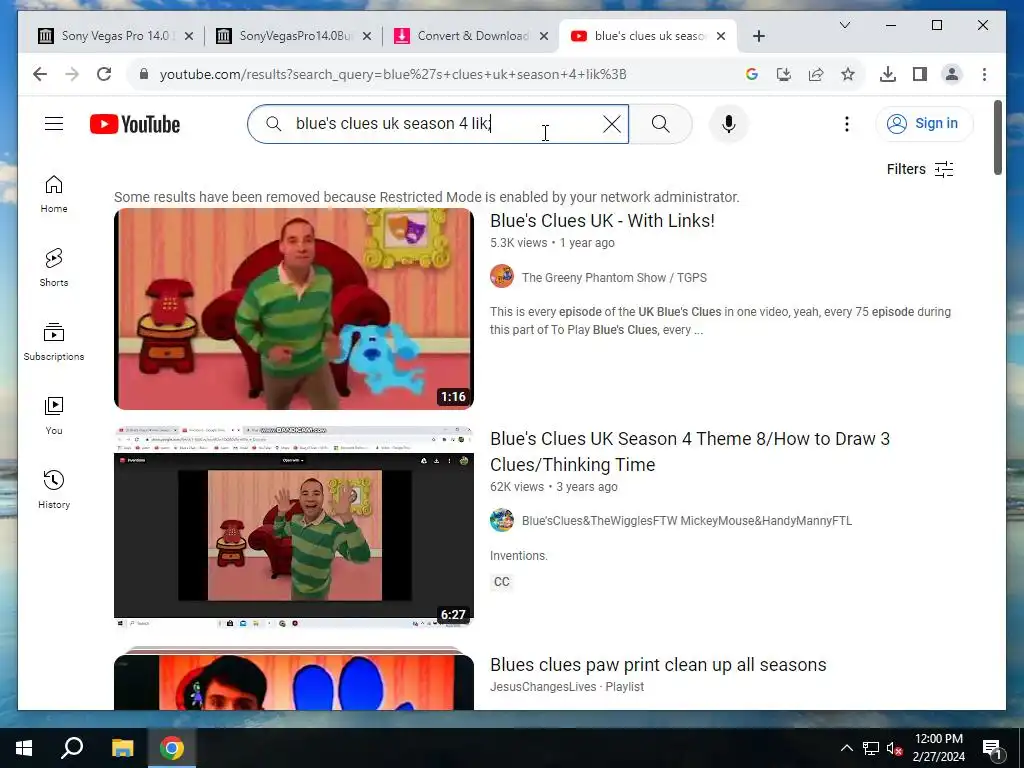Open YouTube settings three-dot menu
This screenshot has width=1024, height=768.
coord(846,124)
